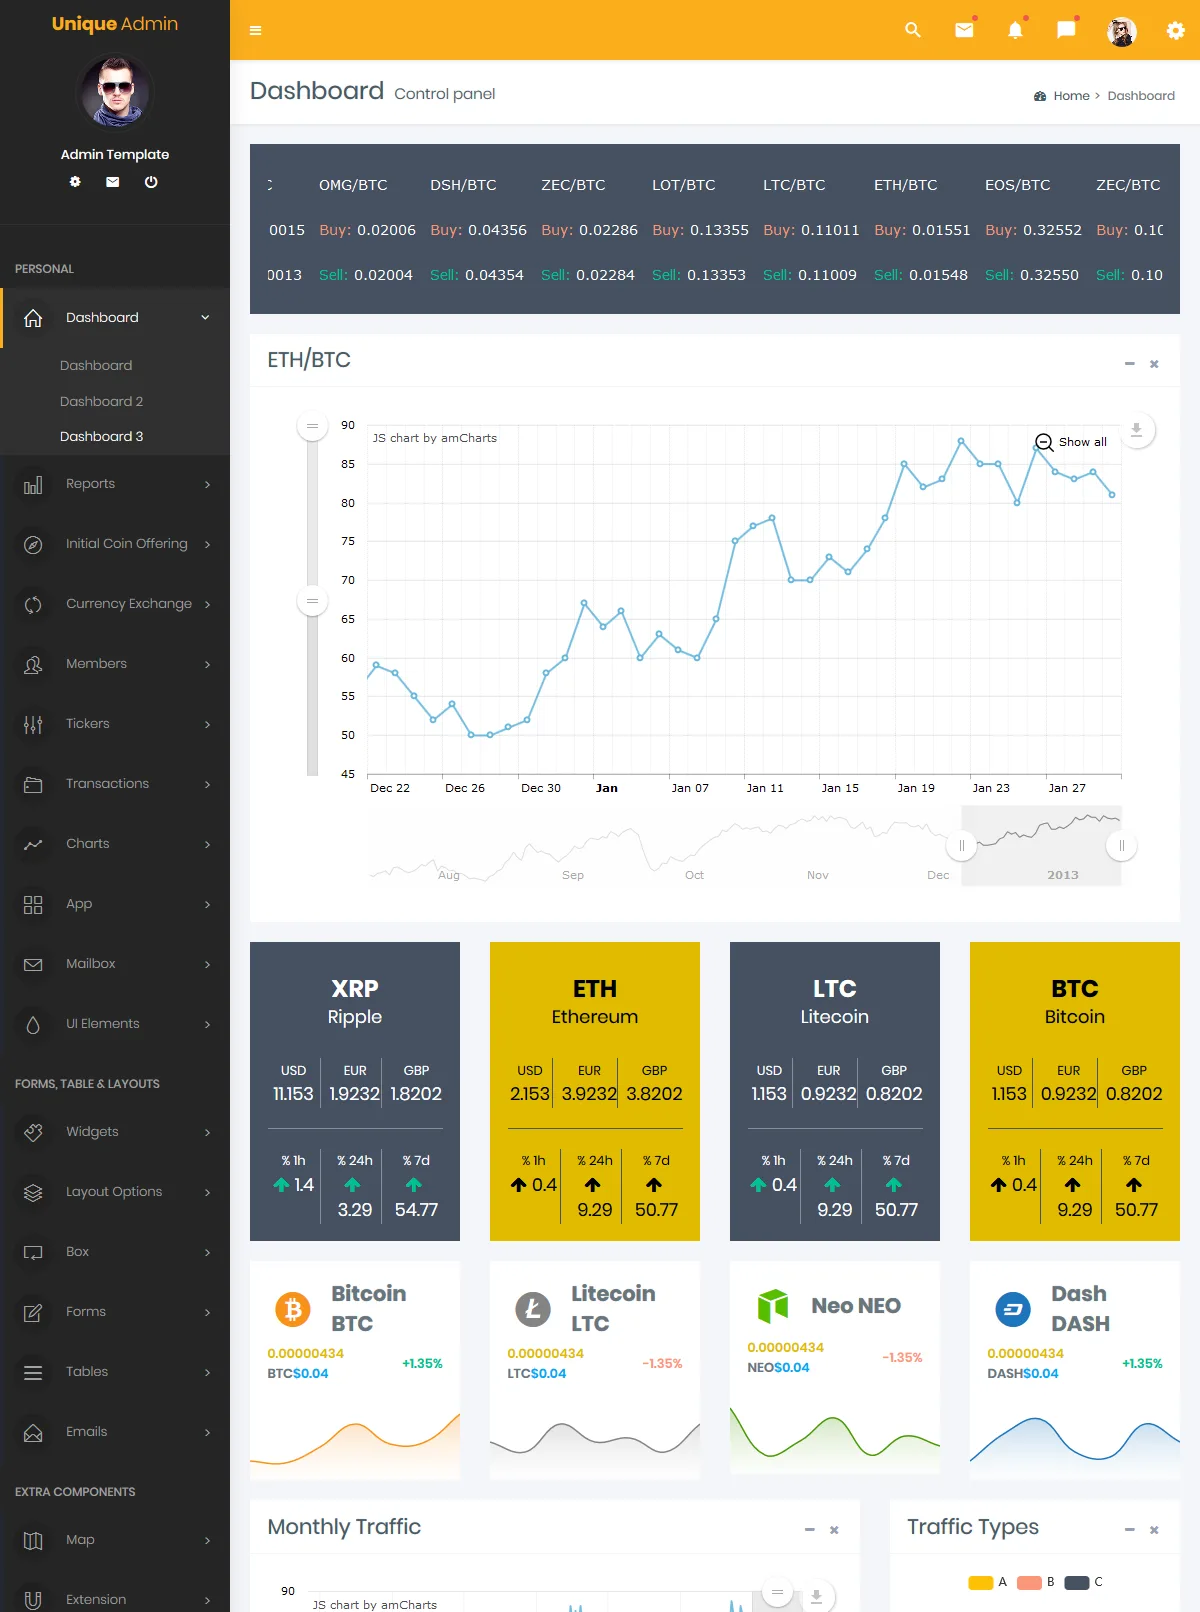The image size is (1200, 1612).
Task: Expand the Forms sidebar chevron
Action: pyautogui.click(x=207, y=1312)
